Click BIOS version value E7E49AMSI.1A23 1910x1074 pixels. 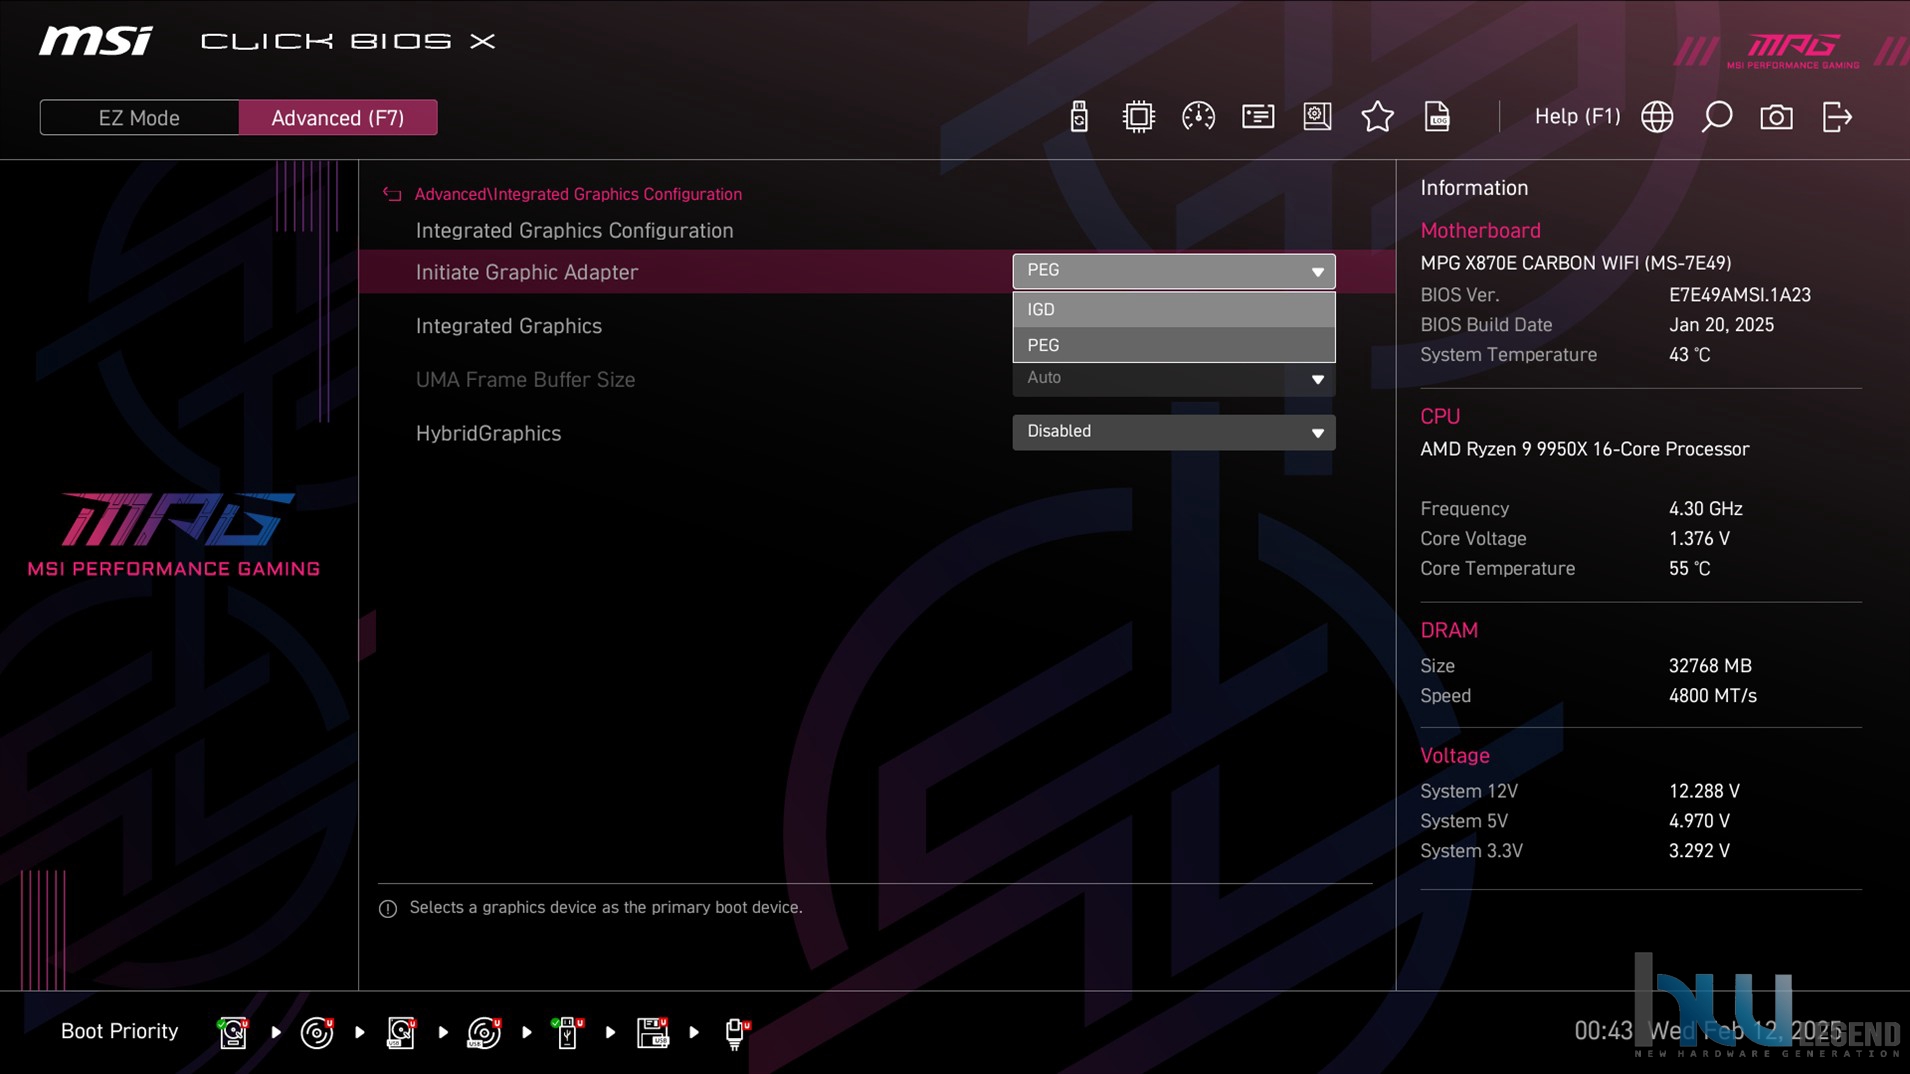coord(1740,295)
